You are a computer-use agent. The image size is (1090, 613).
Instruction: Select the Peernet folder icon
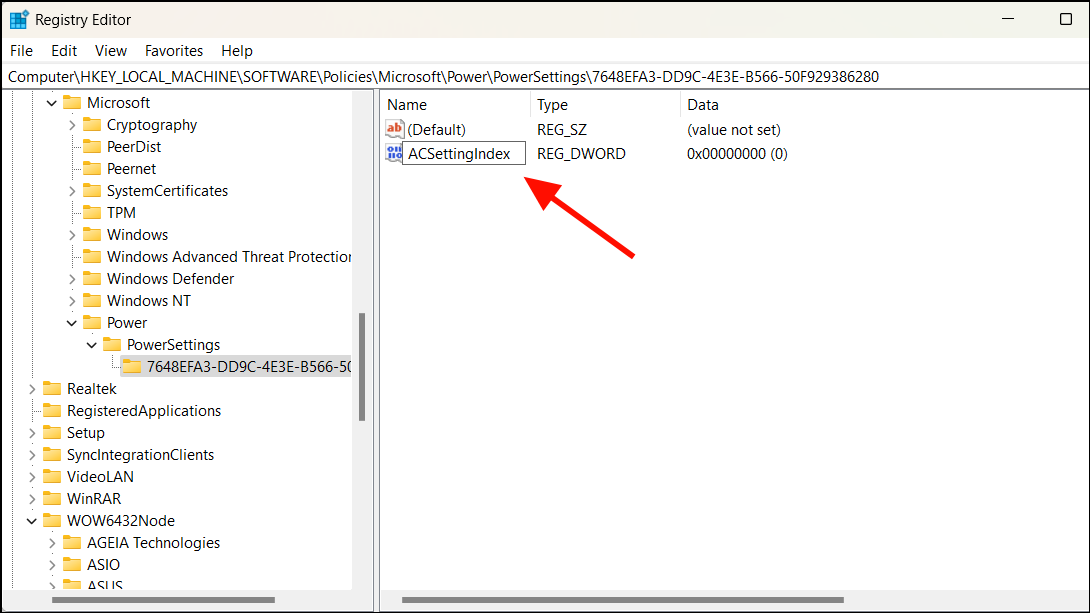(92, 169)
